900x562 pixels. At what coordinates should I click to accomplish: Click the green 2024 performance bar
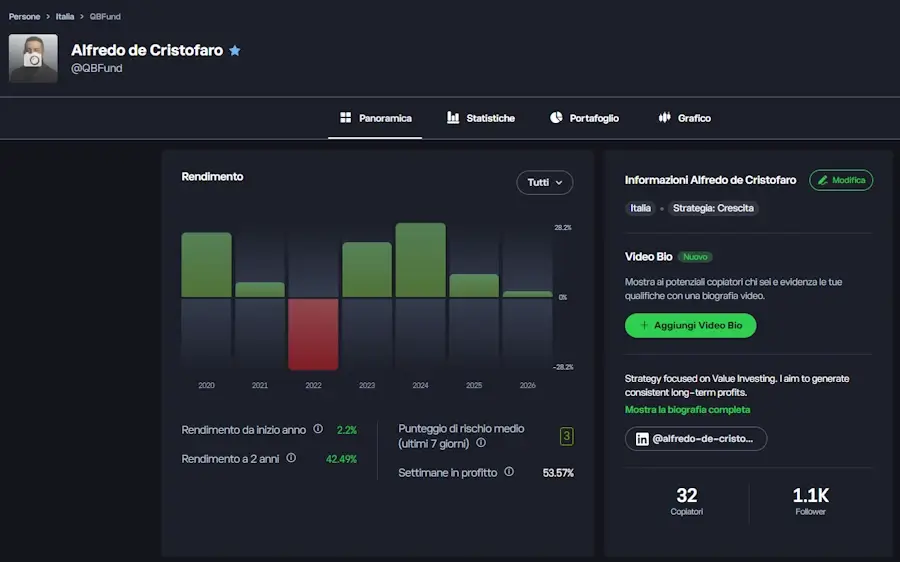click(x=420, y=260)
